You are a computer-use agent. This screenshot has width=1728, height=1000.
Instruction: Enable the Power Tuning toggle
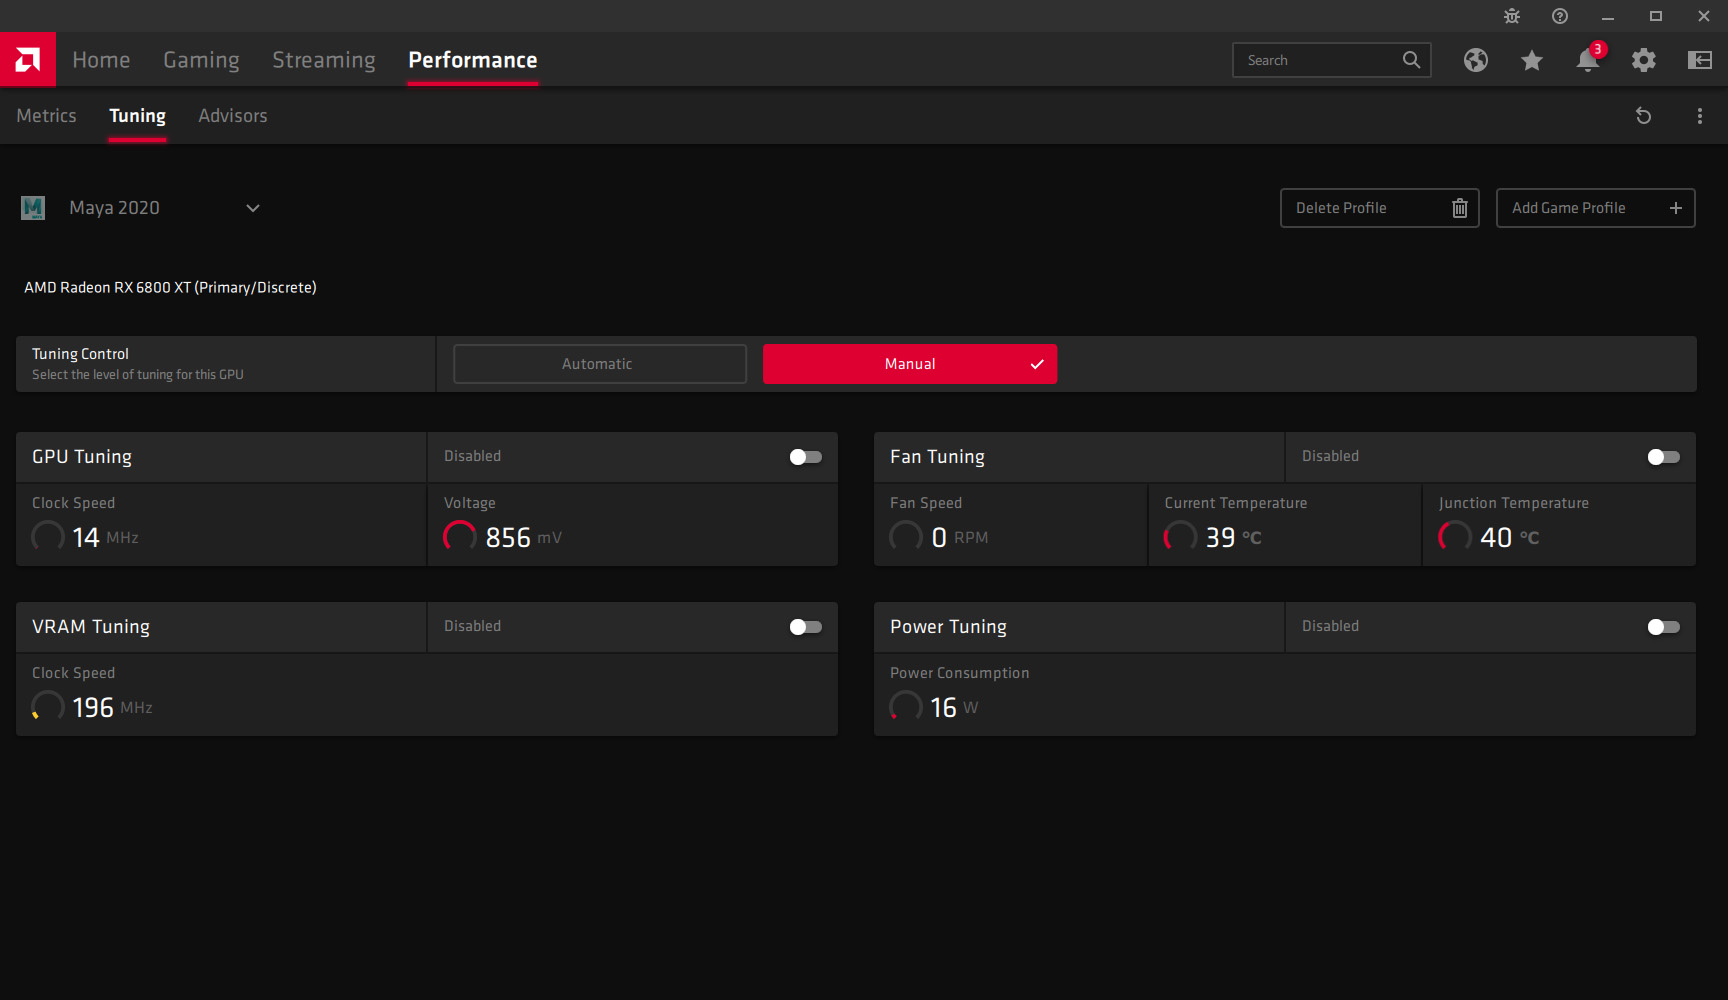tap(1663, 627)
